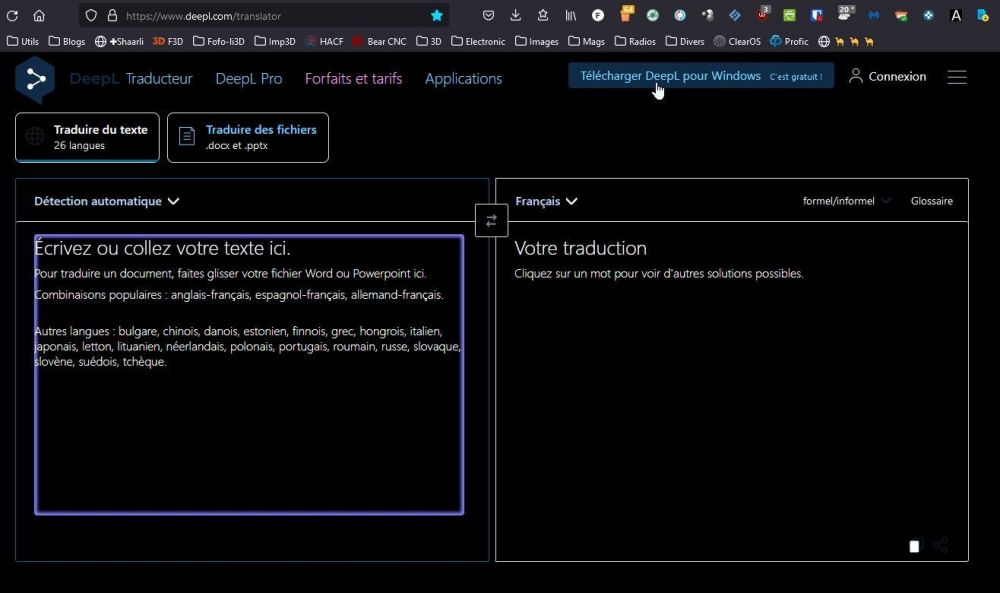Open DeepL Pro in the nav

[249, 78]
